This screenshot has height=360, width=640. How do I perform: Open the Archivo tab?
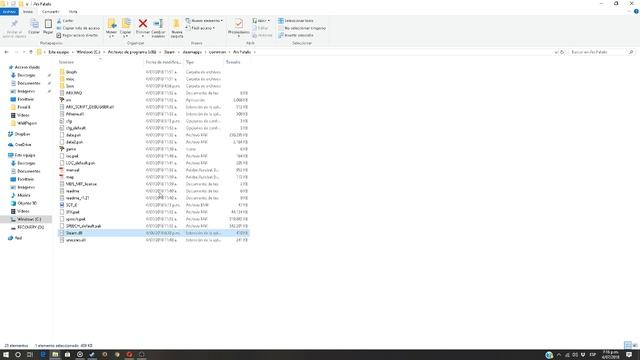tap(9, 12)
